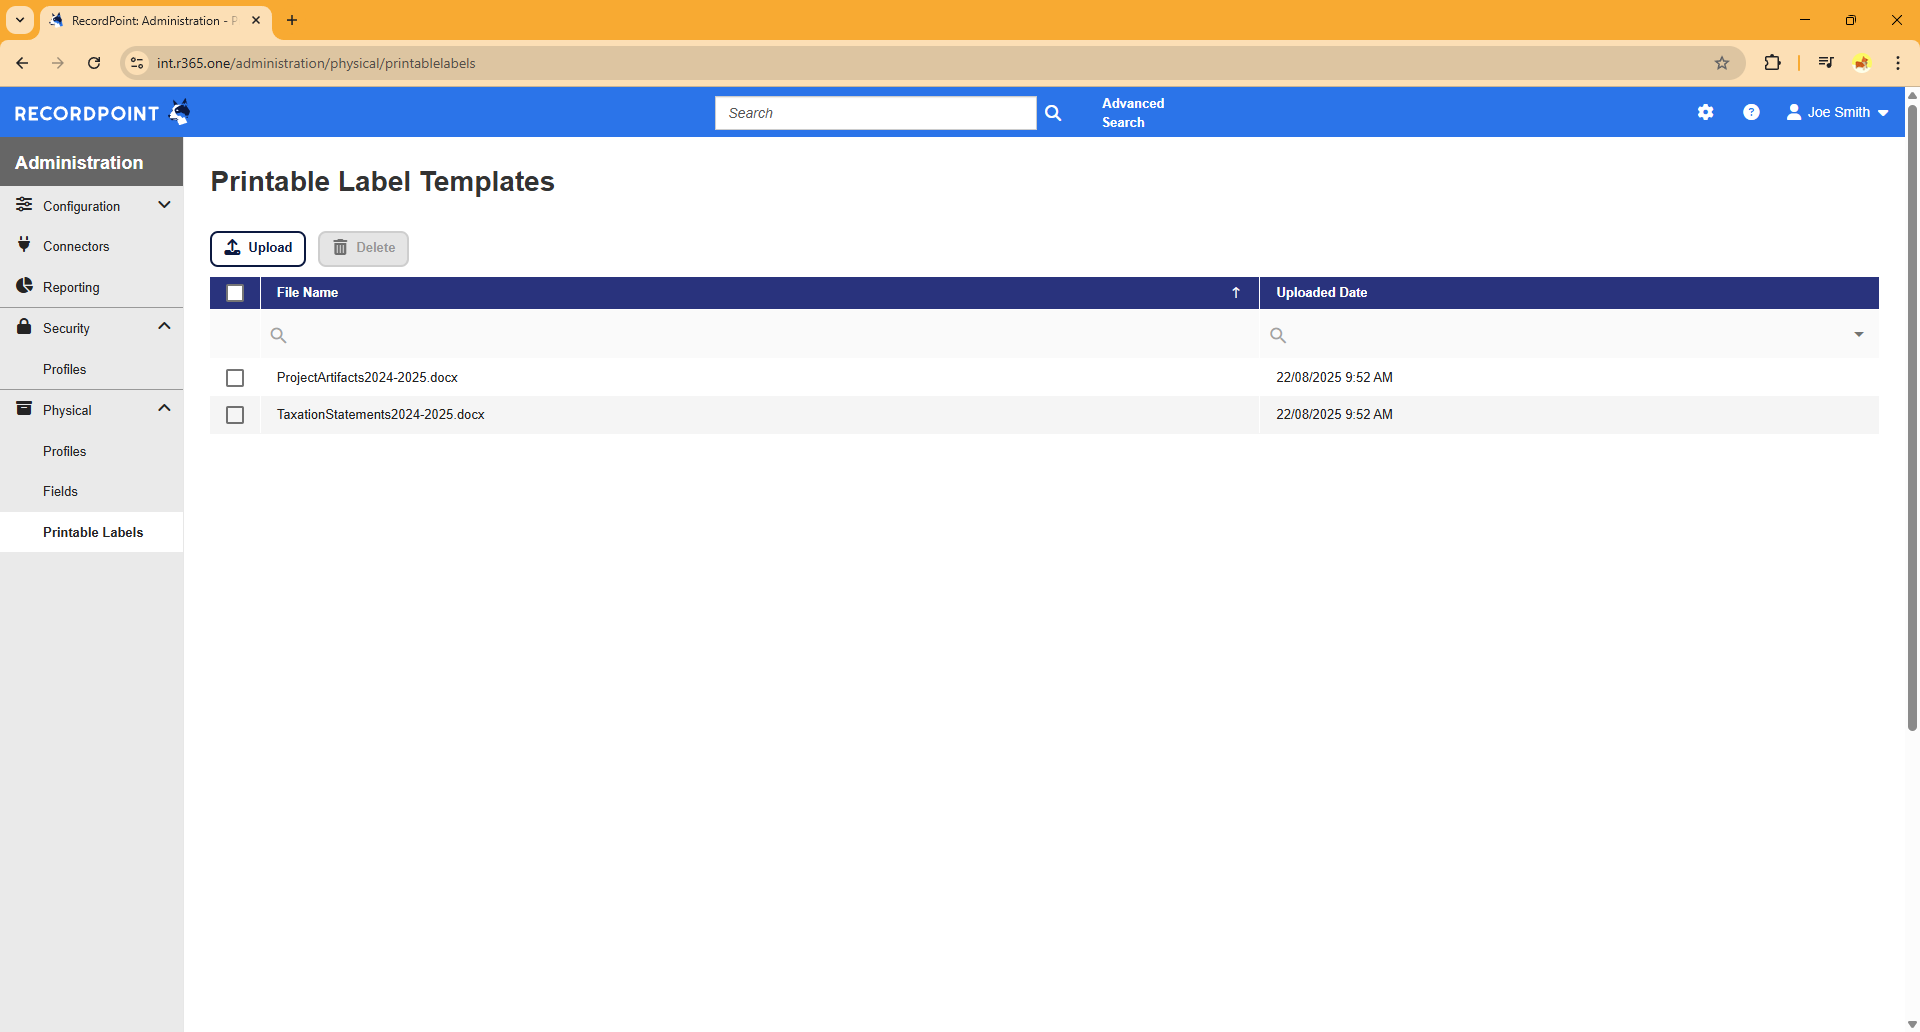Go to Fields under Physical
The image size is (1920, 1032).
coord(60,492)
